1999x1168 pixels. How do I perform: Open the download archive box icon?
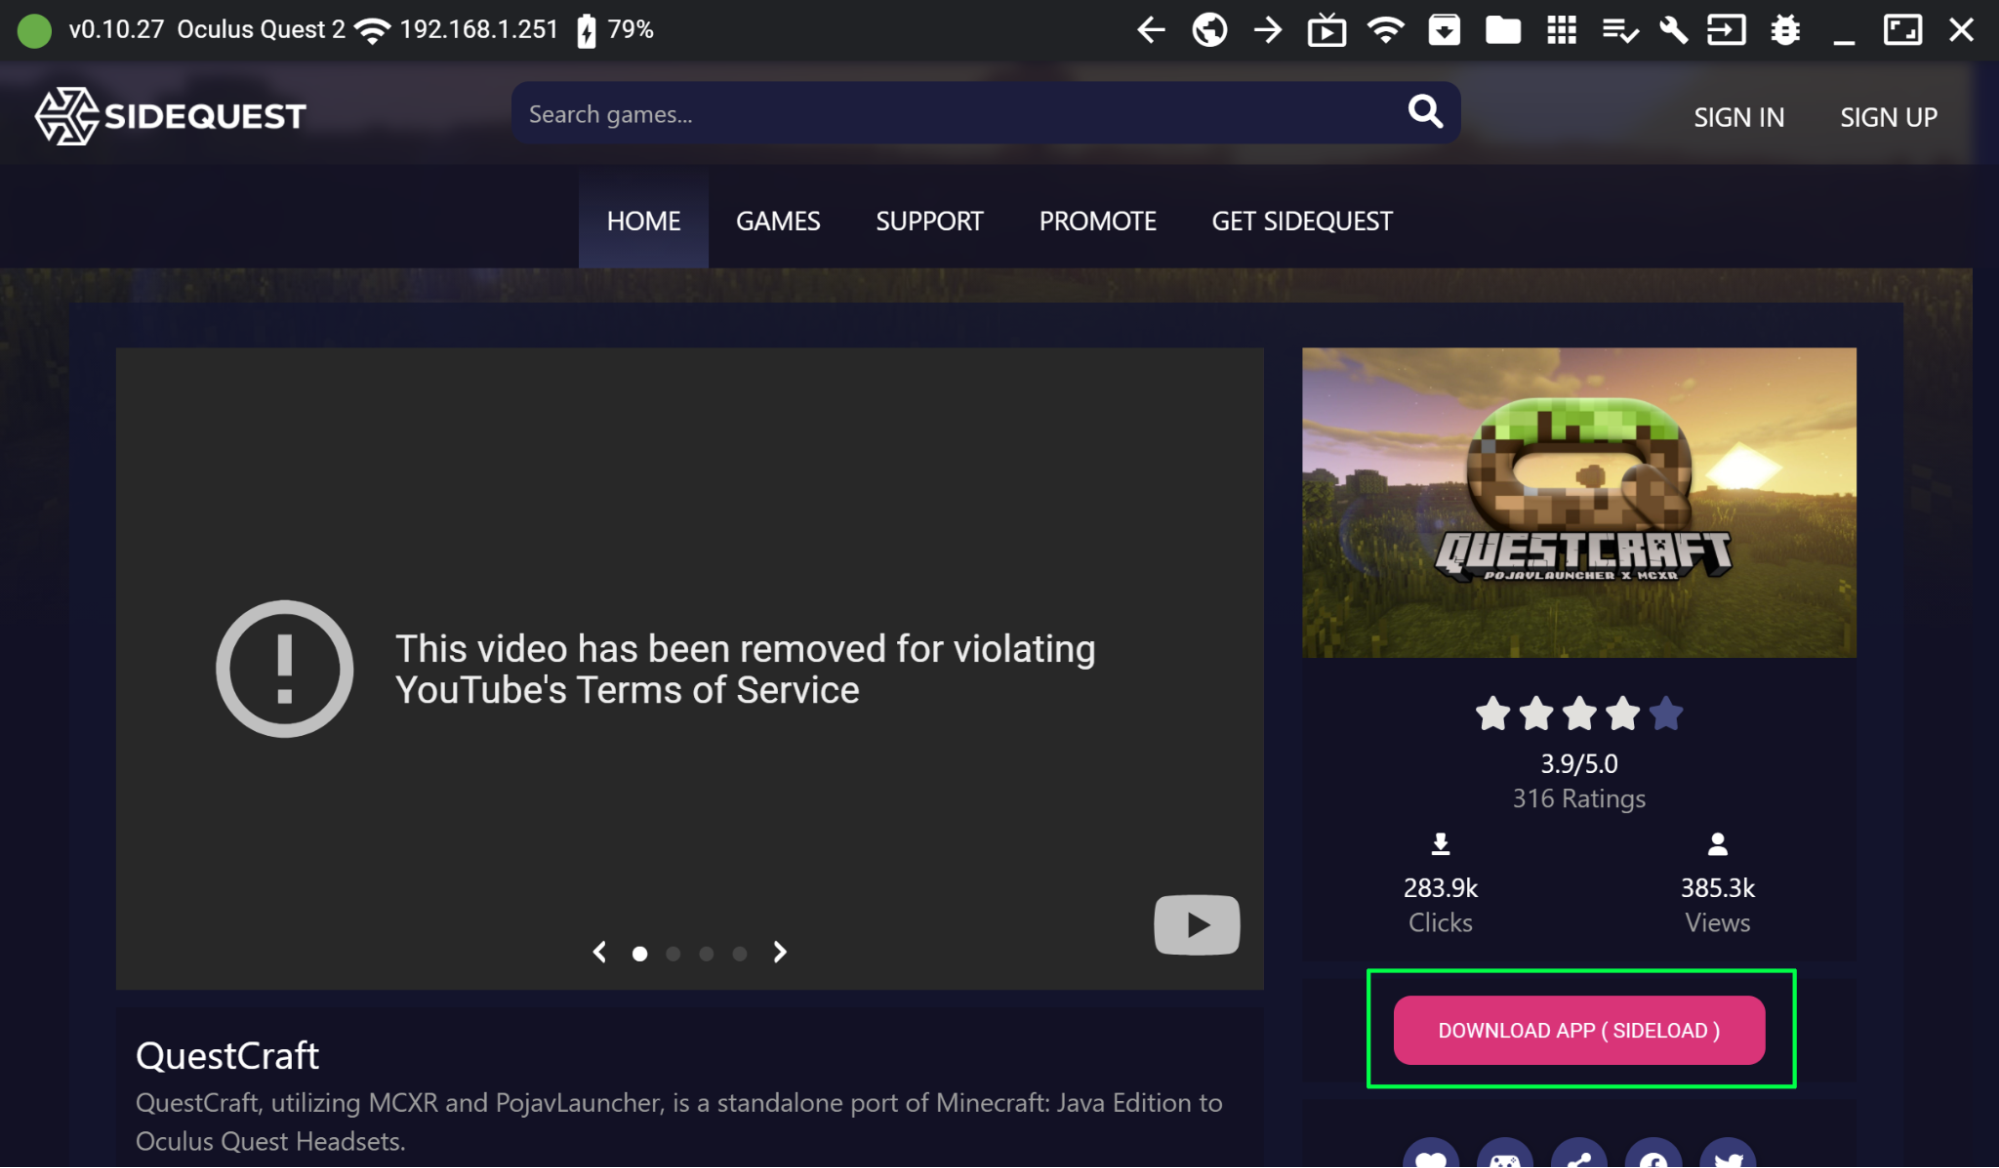pyautogui.click(x=1443, y=31)
